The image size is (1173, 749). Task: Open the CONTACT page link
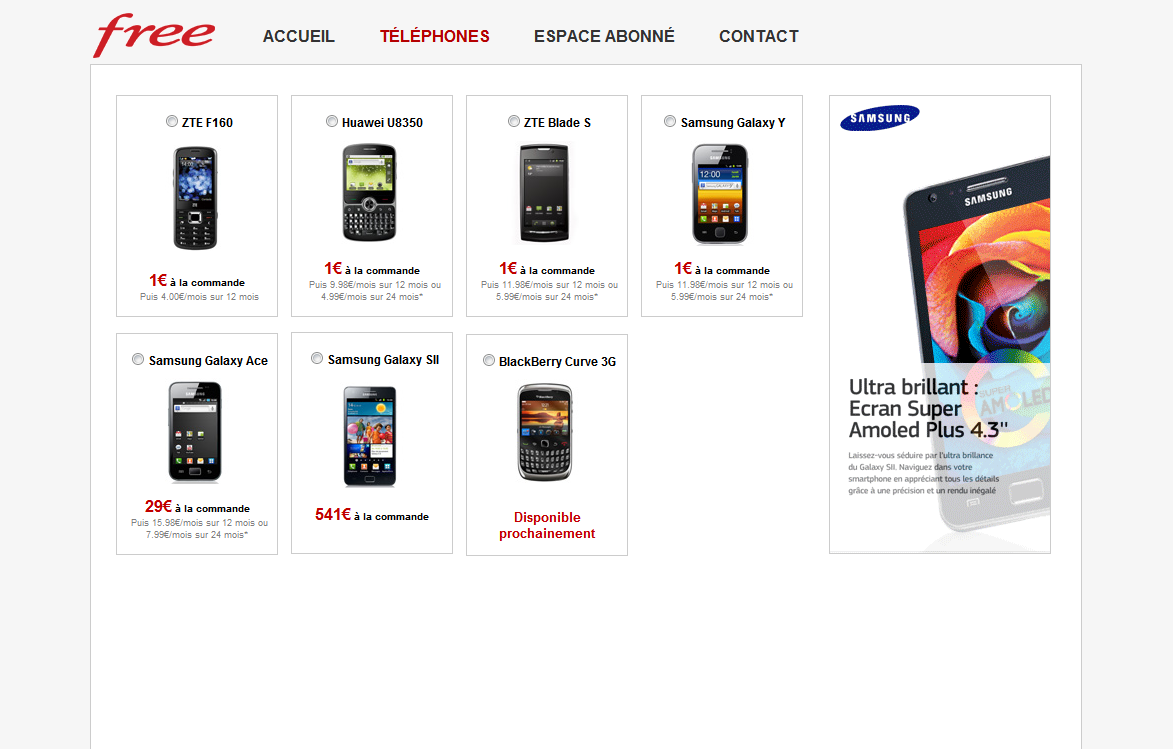[x=759, y=36]
